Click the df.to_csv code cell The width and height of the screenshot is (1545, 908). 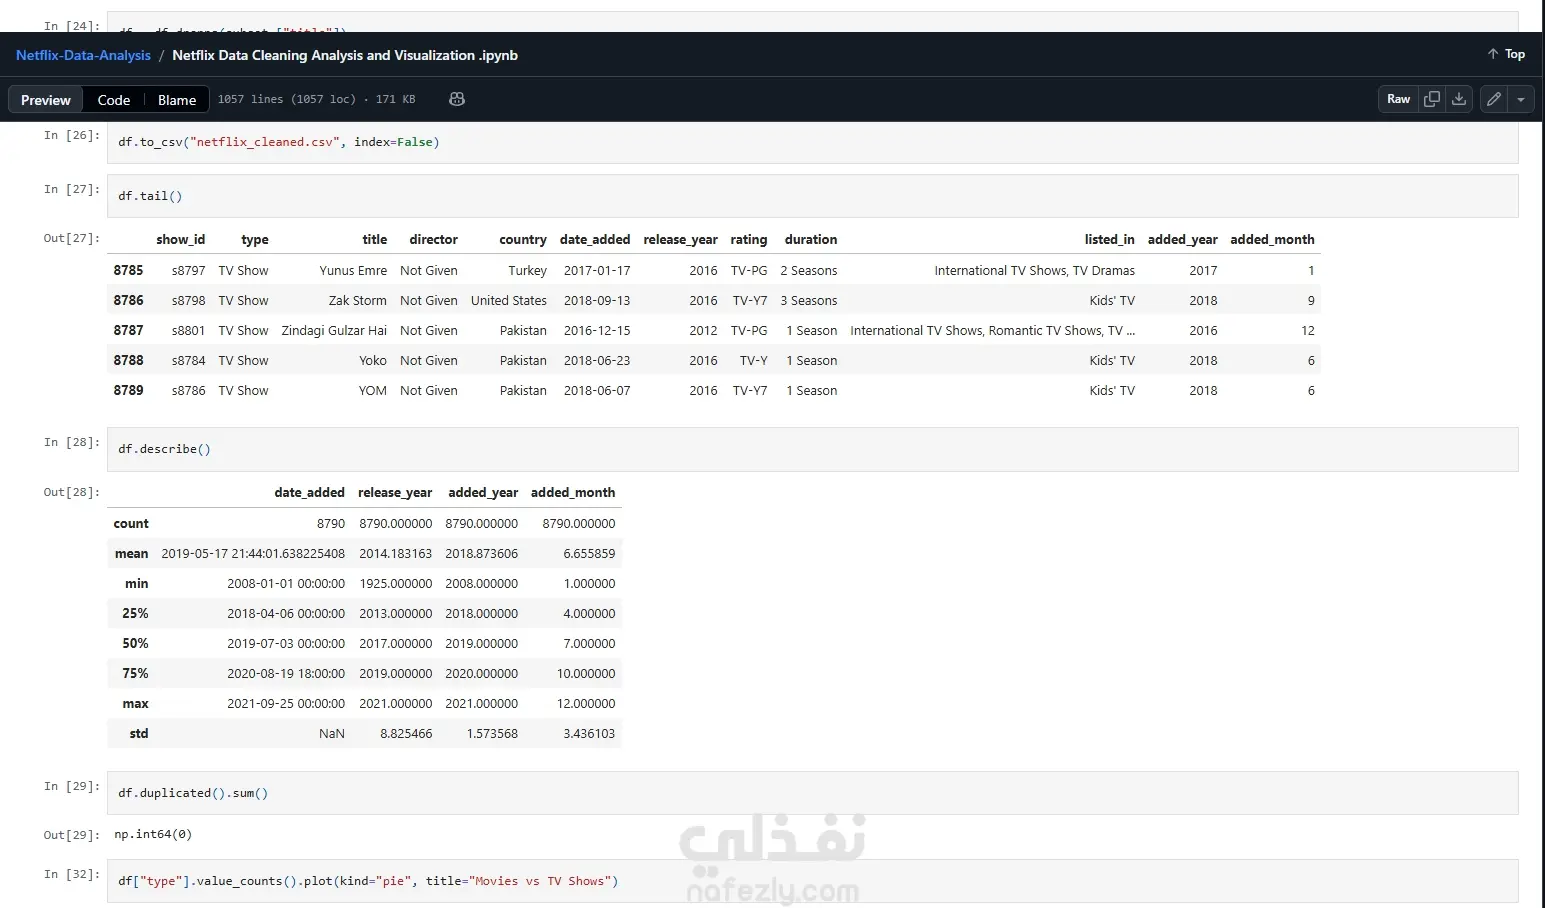click(812, 142)
